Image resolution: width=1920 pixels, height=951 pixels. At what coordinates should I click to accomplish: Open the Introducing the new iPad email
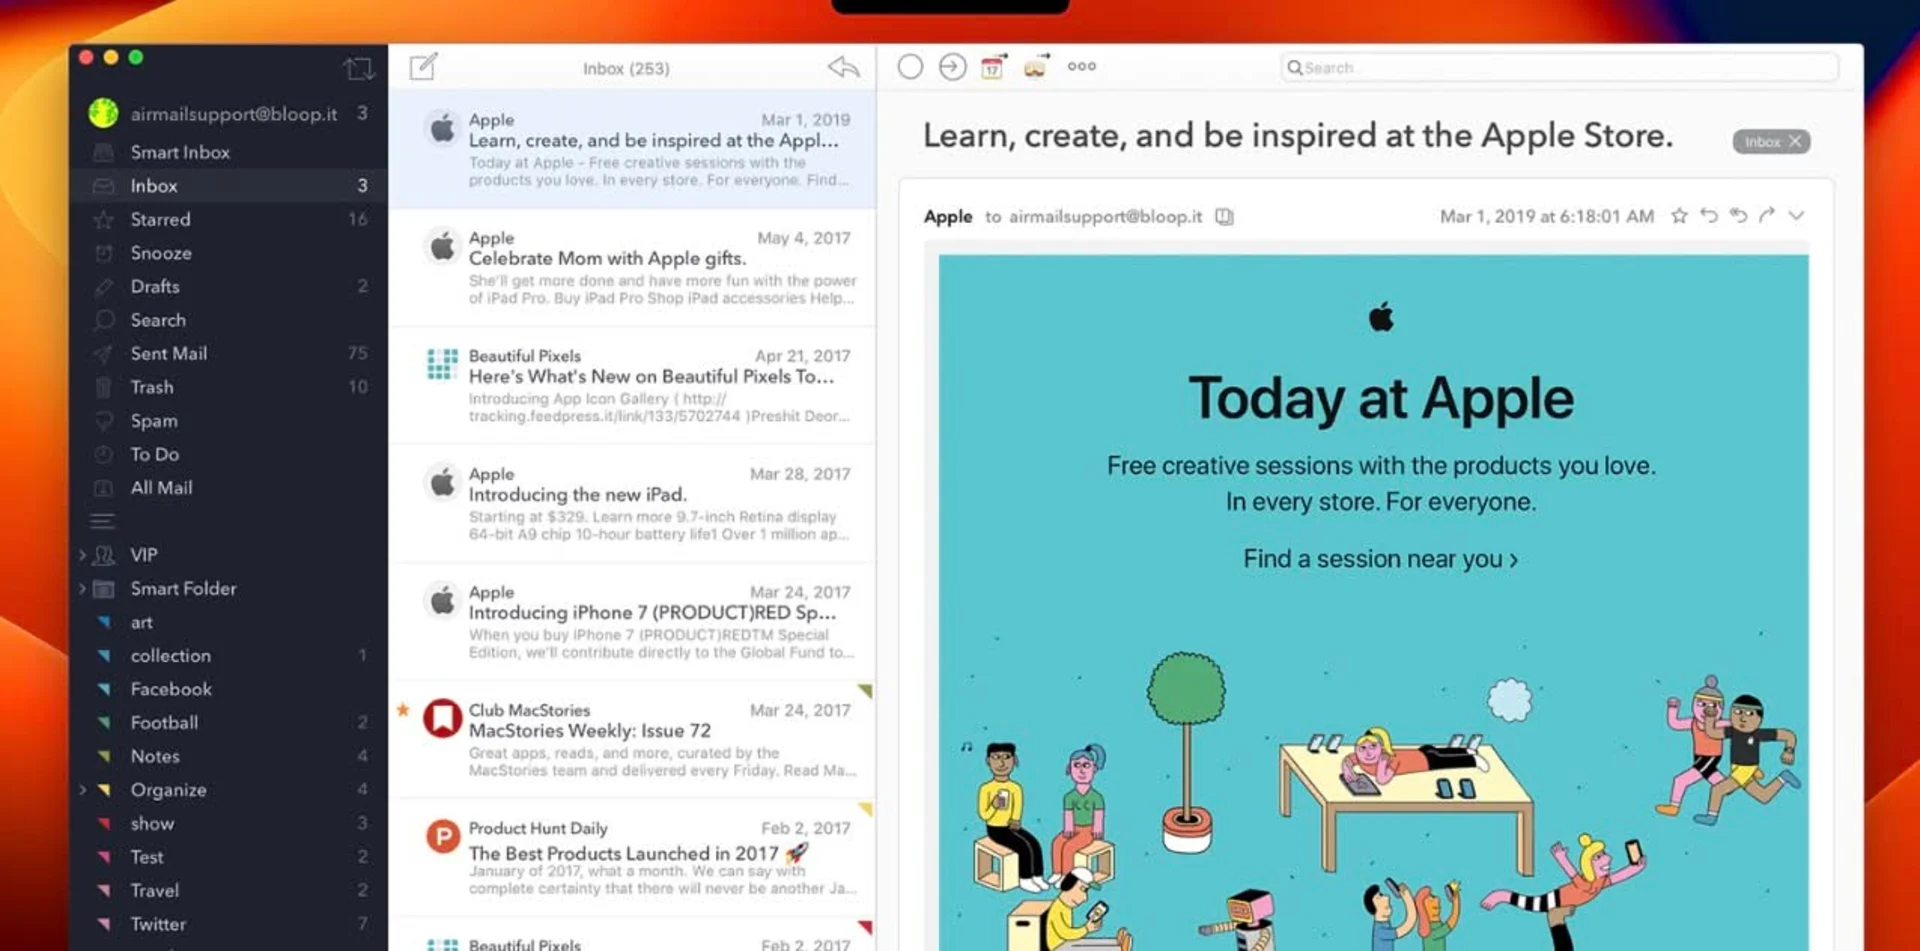point(632,503)
